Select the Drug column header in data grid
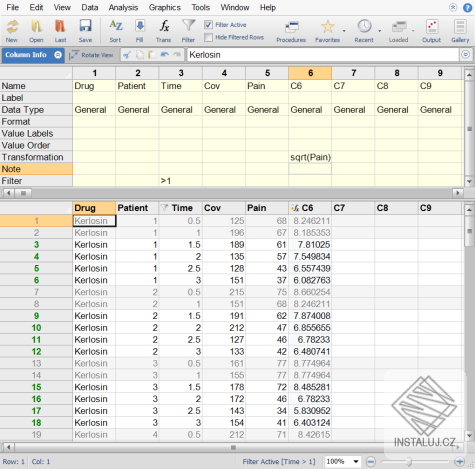 pyautogui.click(x=94, y=208)
